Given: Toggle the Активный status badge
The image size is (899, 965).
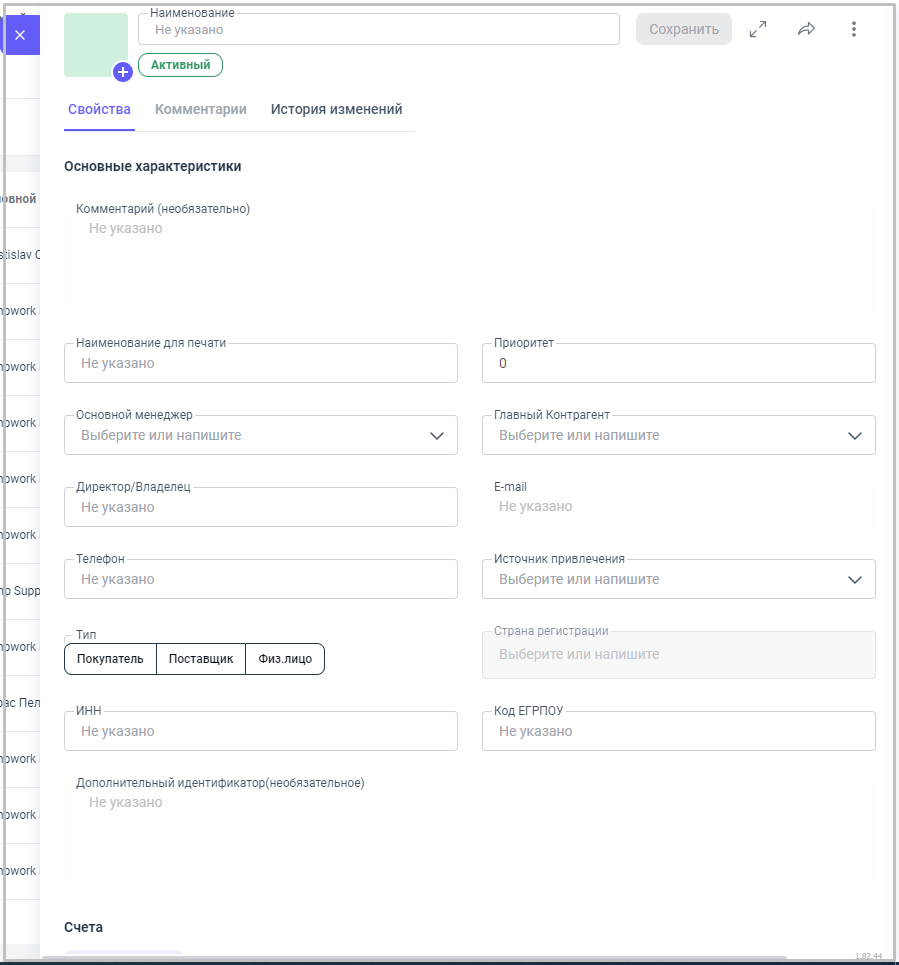Looking at the screenshot, I should [x=180, y=65].
